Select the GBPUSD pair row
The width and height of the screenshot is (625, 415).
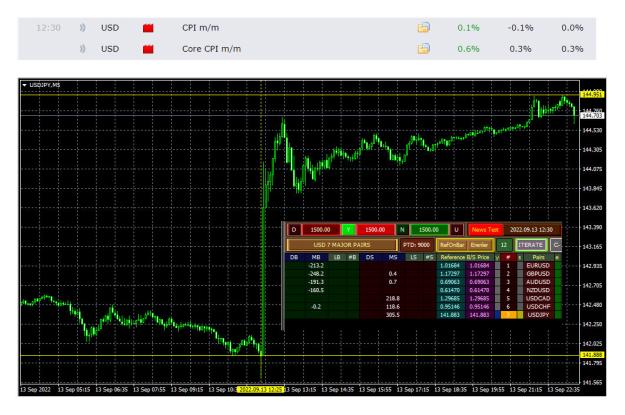coord(538,274)
